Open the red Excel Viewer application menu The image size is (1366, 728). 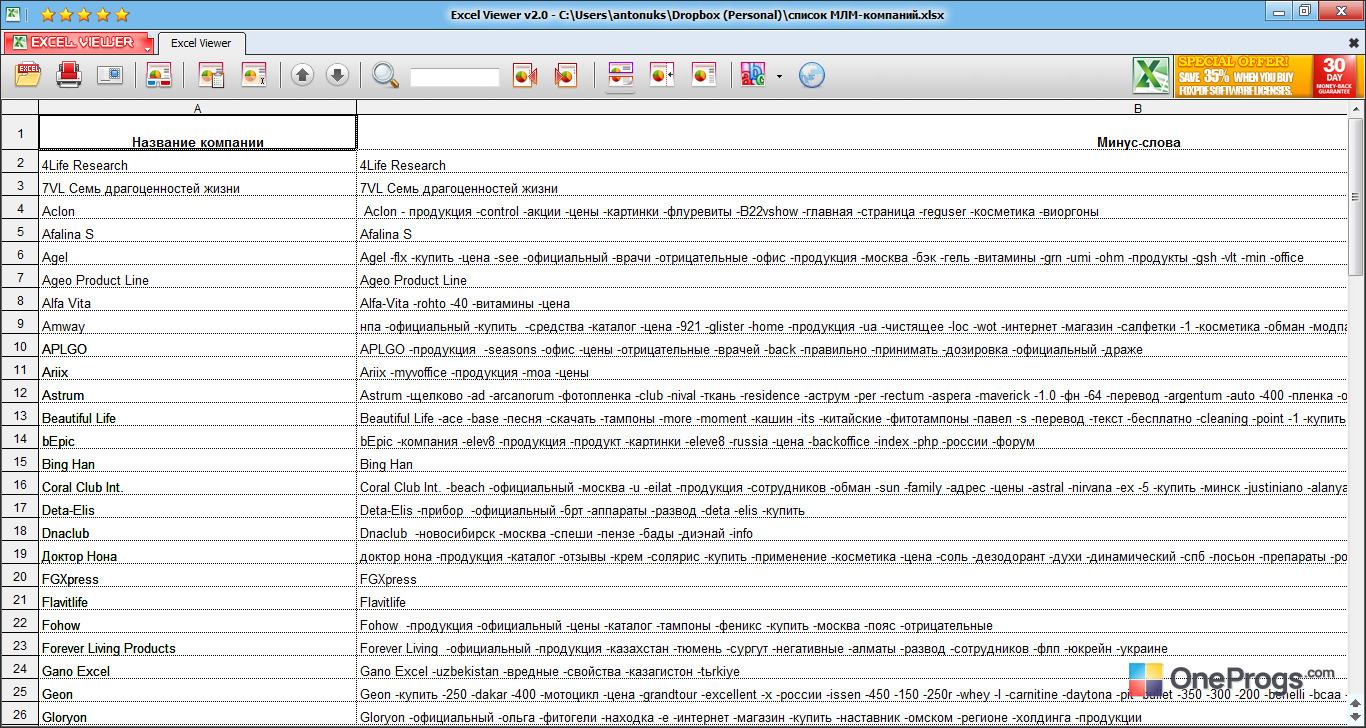79,43
